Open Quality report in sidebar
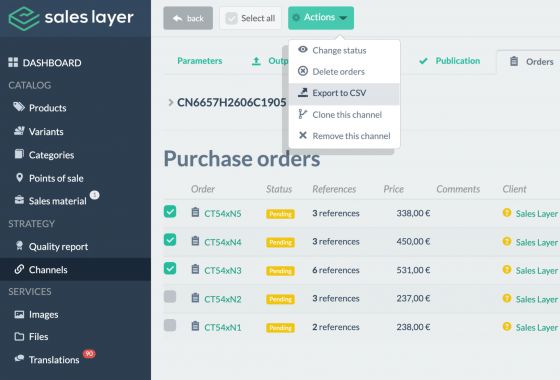Screen dimensions: 560x380 [59, 246]
